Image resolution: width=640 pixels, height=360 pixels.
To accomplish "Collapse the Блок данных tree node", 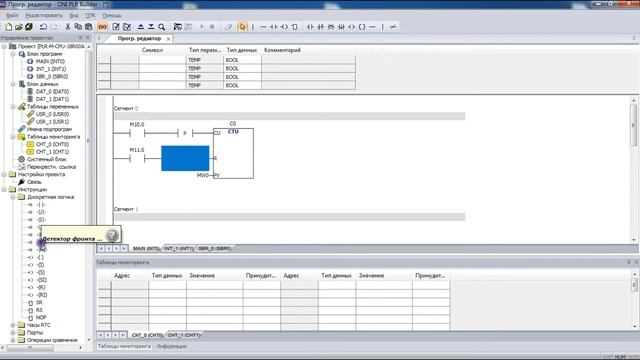I will (x=13, y=84).
